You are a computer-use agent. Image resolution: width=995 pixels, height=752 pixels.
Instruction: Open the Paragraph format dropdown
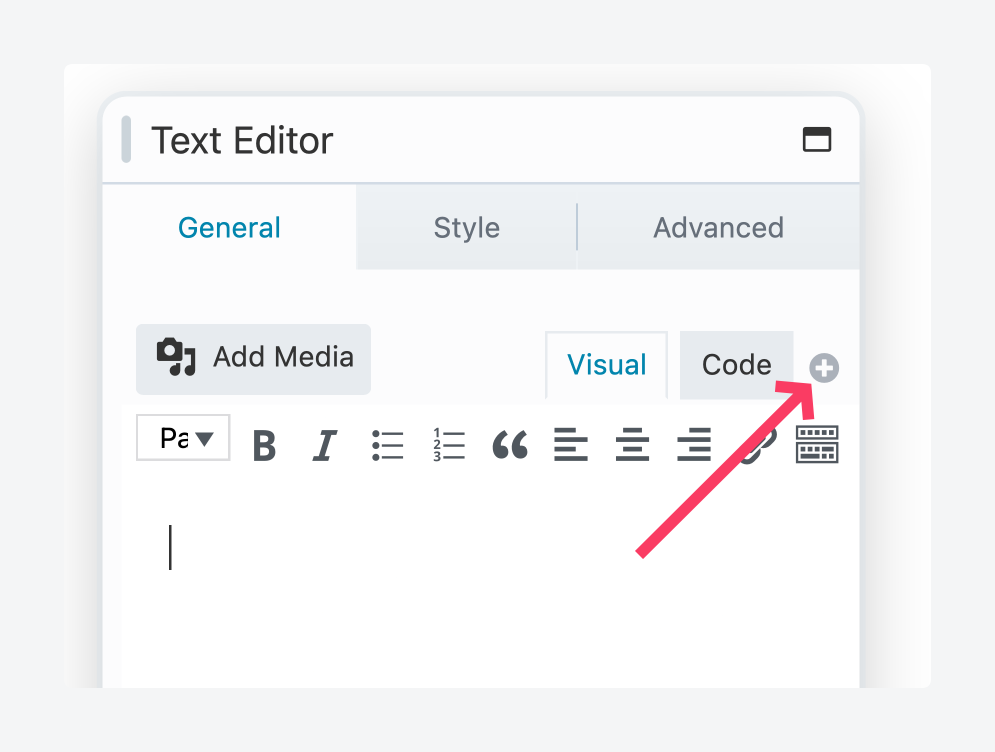pyautogui.click(x=183, y=438)
